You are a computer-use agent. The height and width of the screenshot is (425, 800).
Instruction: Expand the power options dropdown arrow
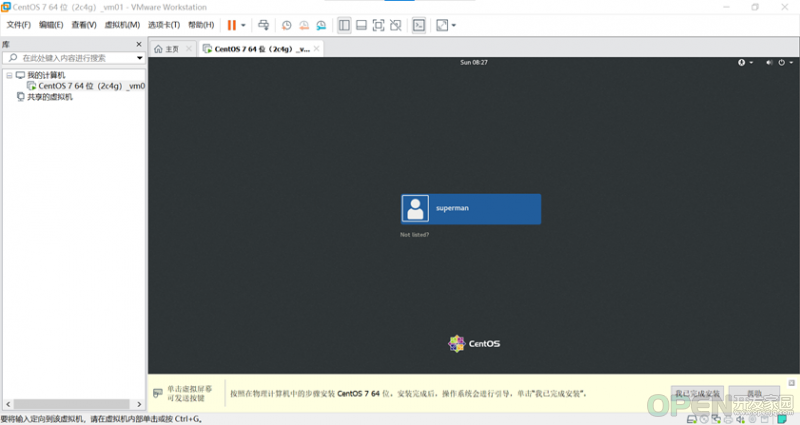243,25
